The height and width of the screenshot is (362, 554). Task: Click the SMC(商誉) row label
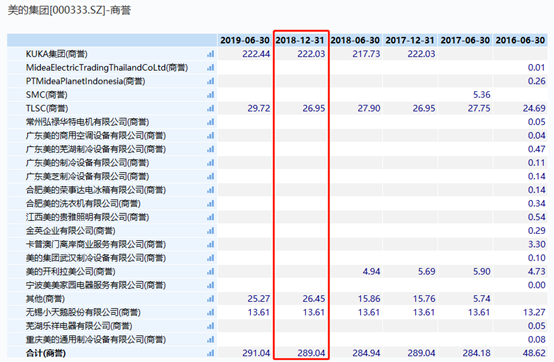47,95
